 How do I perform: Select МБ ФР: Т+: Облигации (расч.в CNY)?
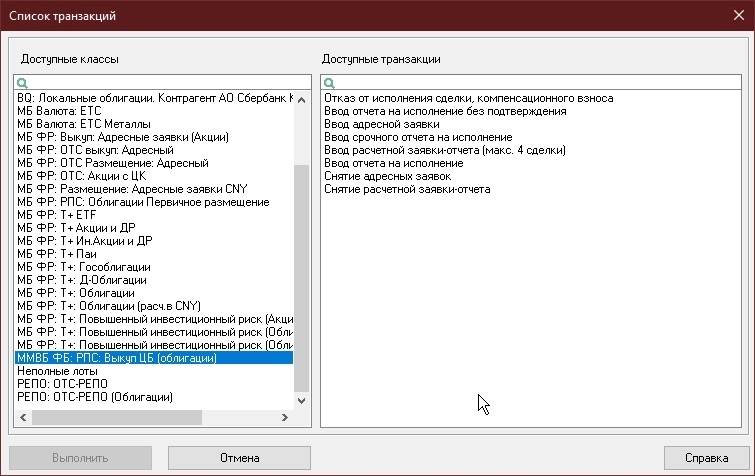click(154, 306)
